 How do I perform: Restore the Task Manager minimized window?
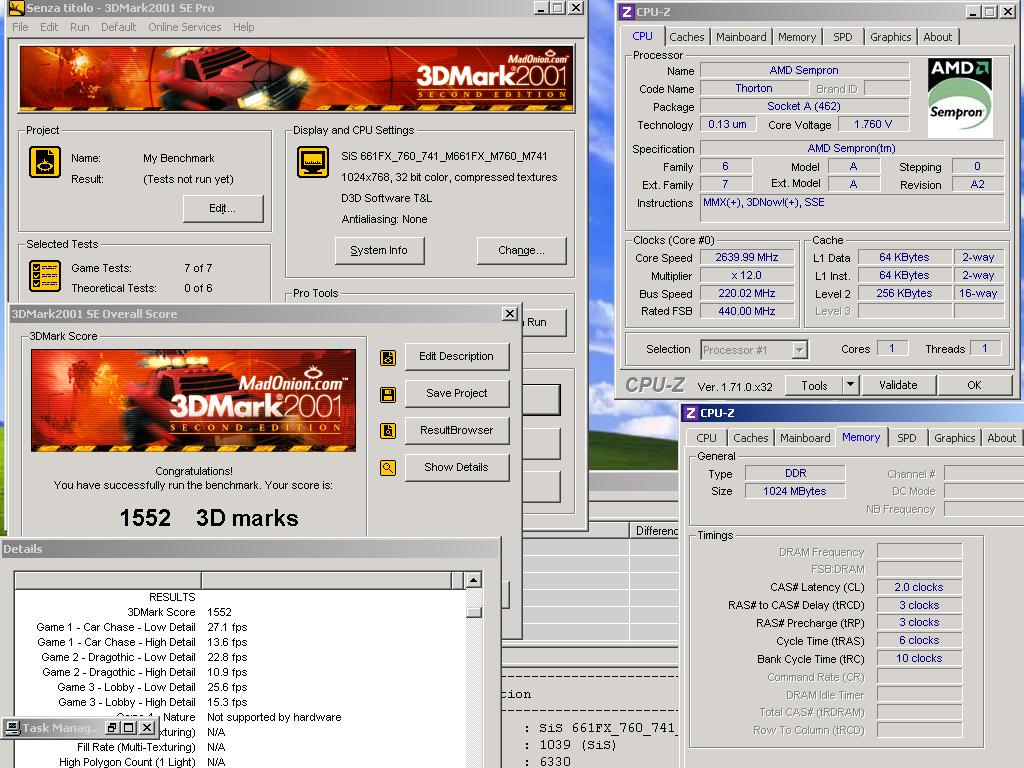coord(112,728)
